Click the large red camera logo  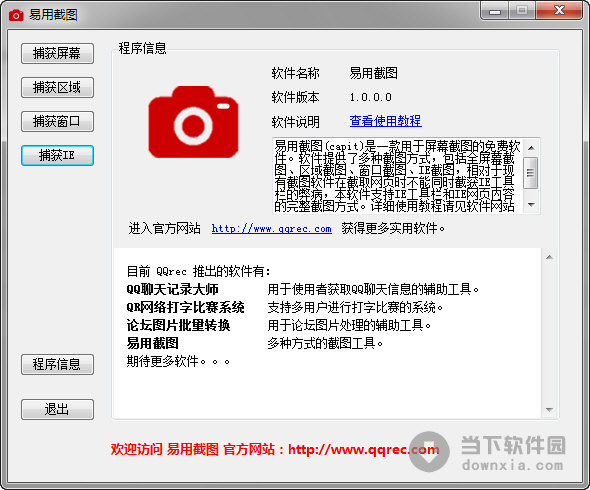click(193, 122)
